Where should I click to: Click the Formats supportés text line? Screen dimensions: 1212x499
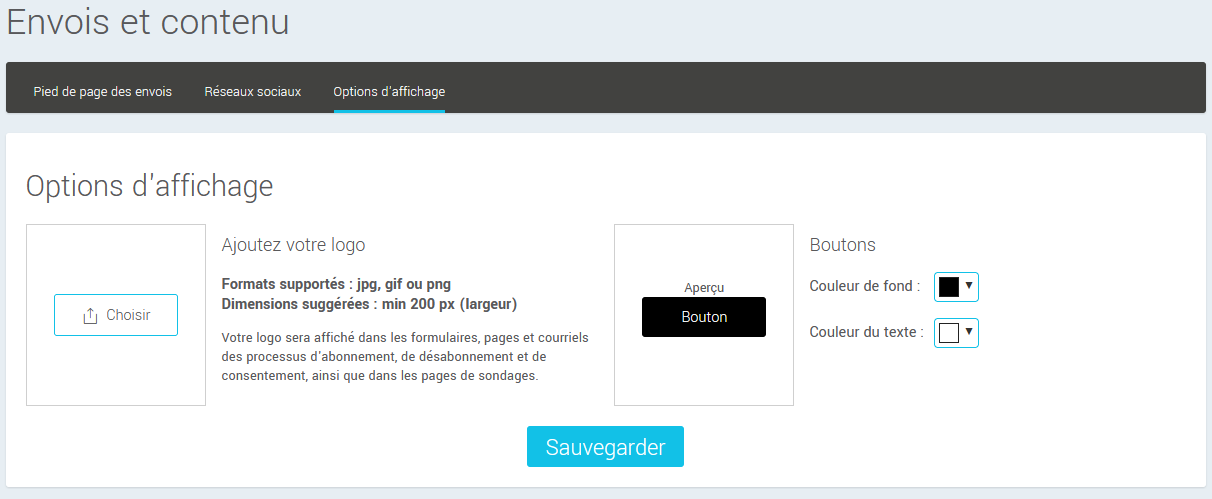pos(336,284)
